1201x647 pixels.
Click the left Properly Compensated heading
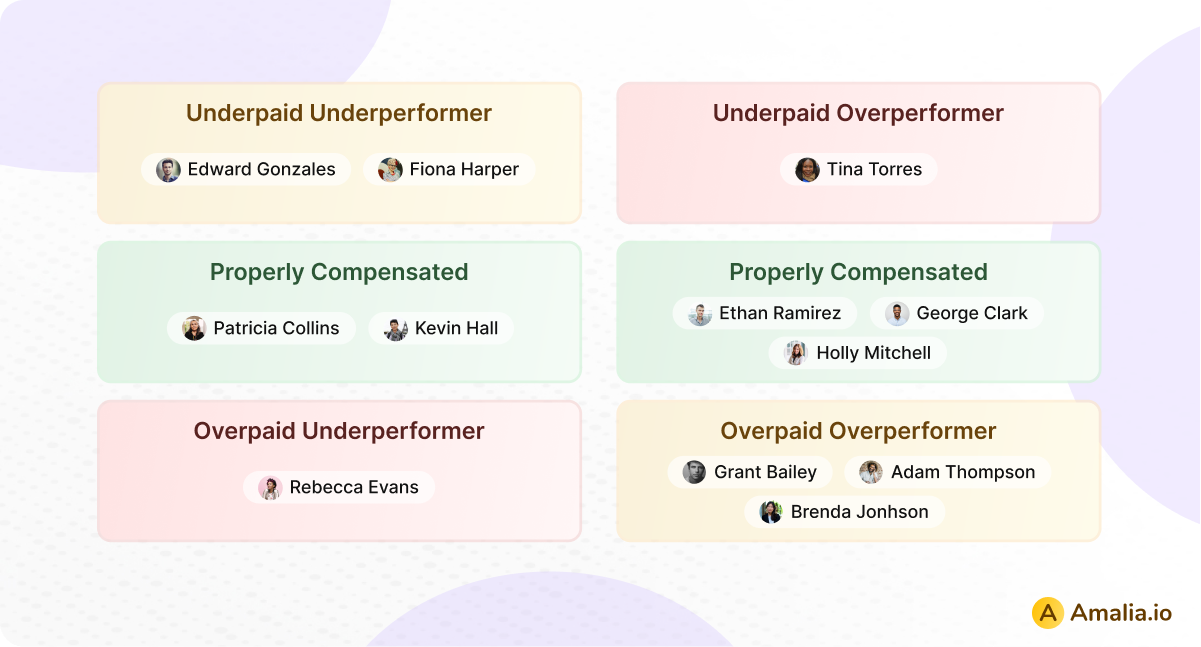click(x=339, y=272)
